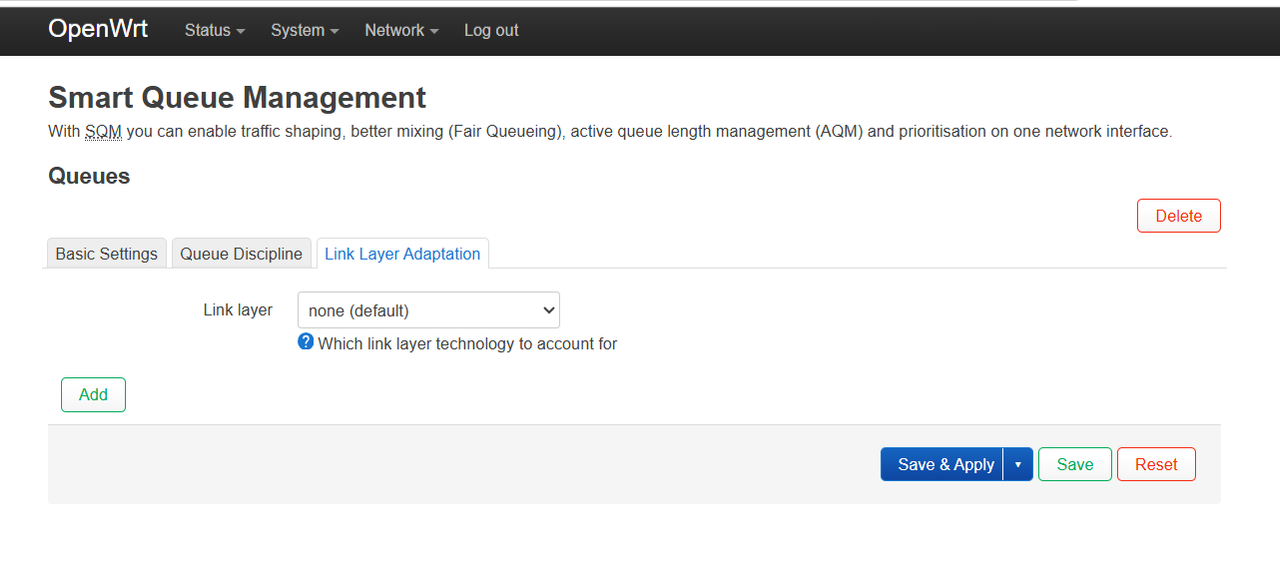
Task: Click the Smart Queue Management heading
Action: [237, 97]
